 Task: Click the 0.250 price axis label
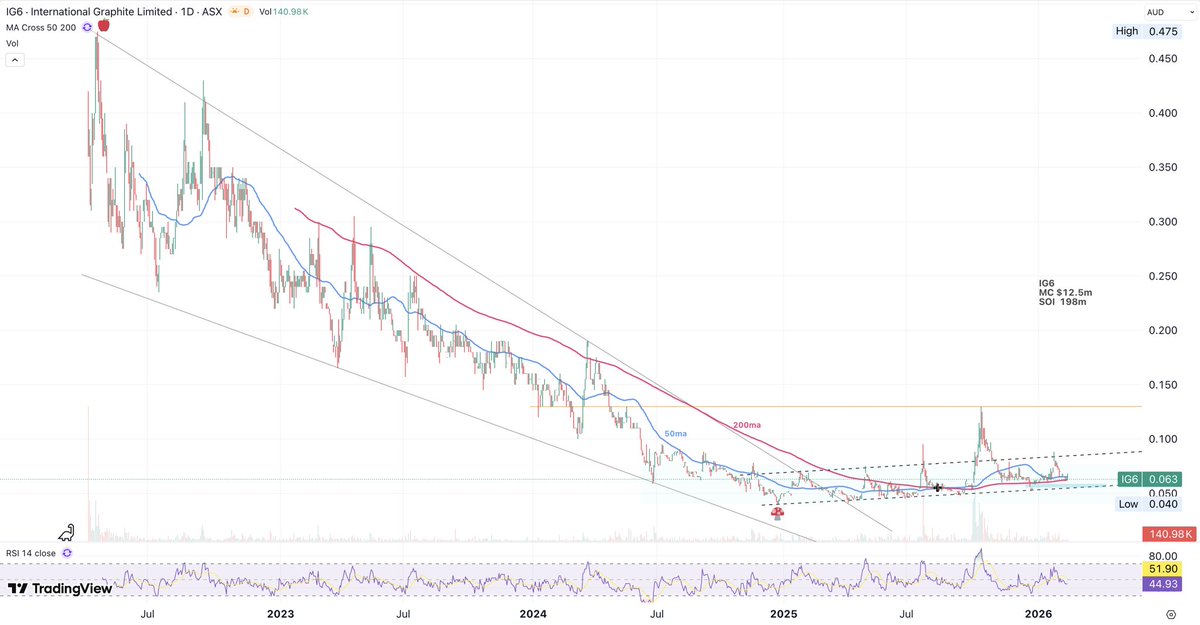1163,275
